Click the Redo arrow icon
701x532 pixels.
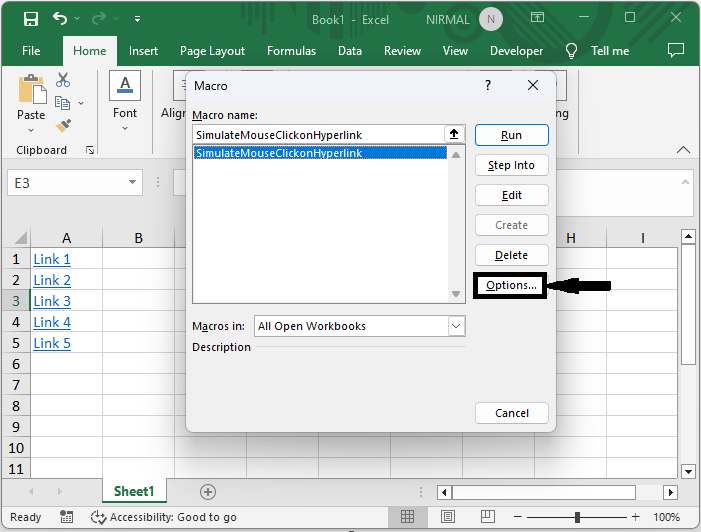[x=99, y=18]
